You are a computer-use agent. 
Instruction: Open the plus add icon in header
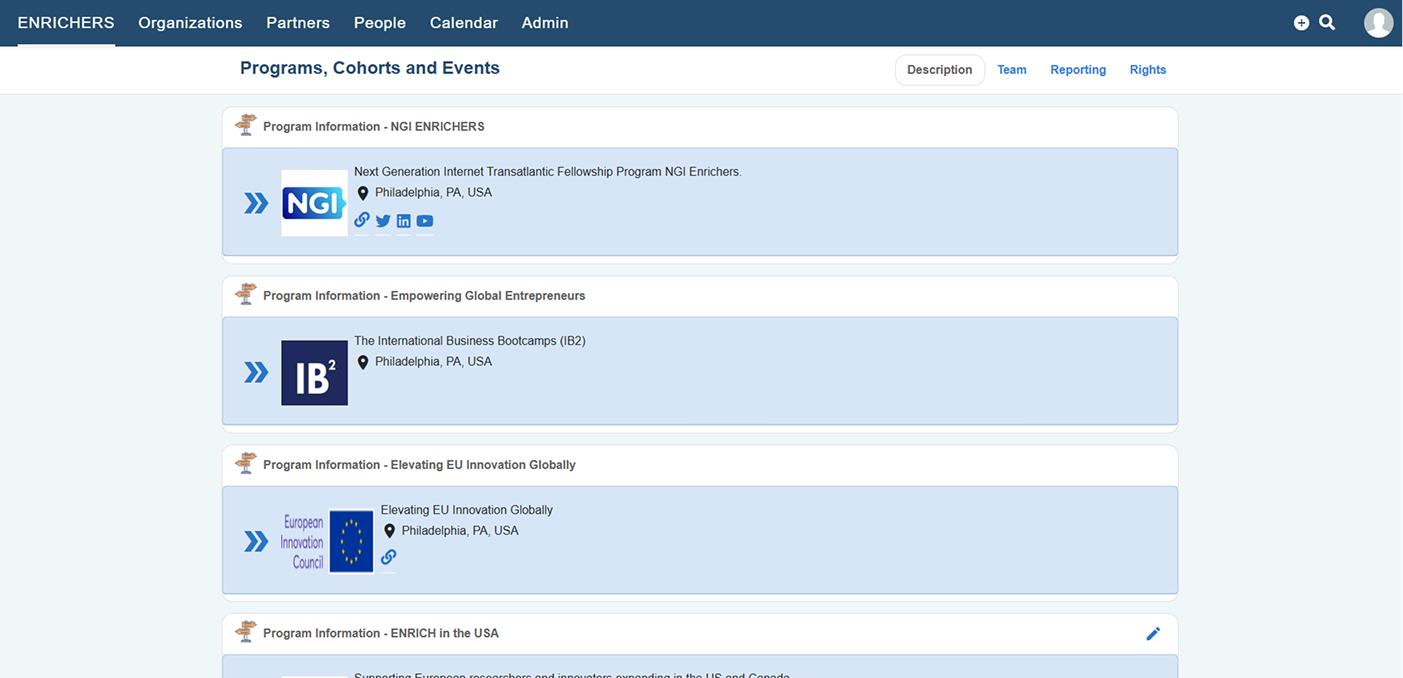click(1301, 23)
